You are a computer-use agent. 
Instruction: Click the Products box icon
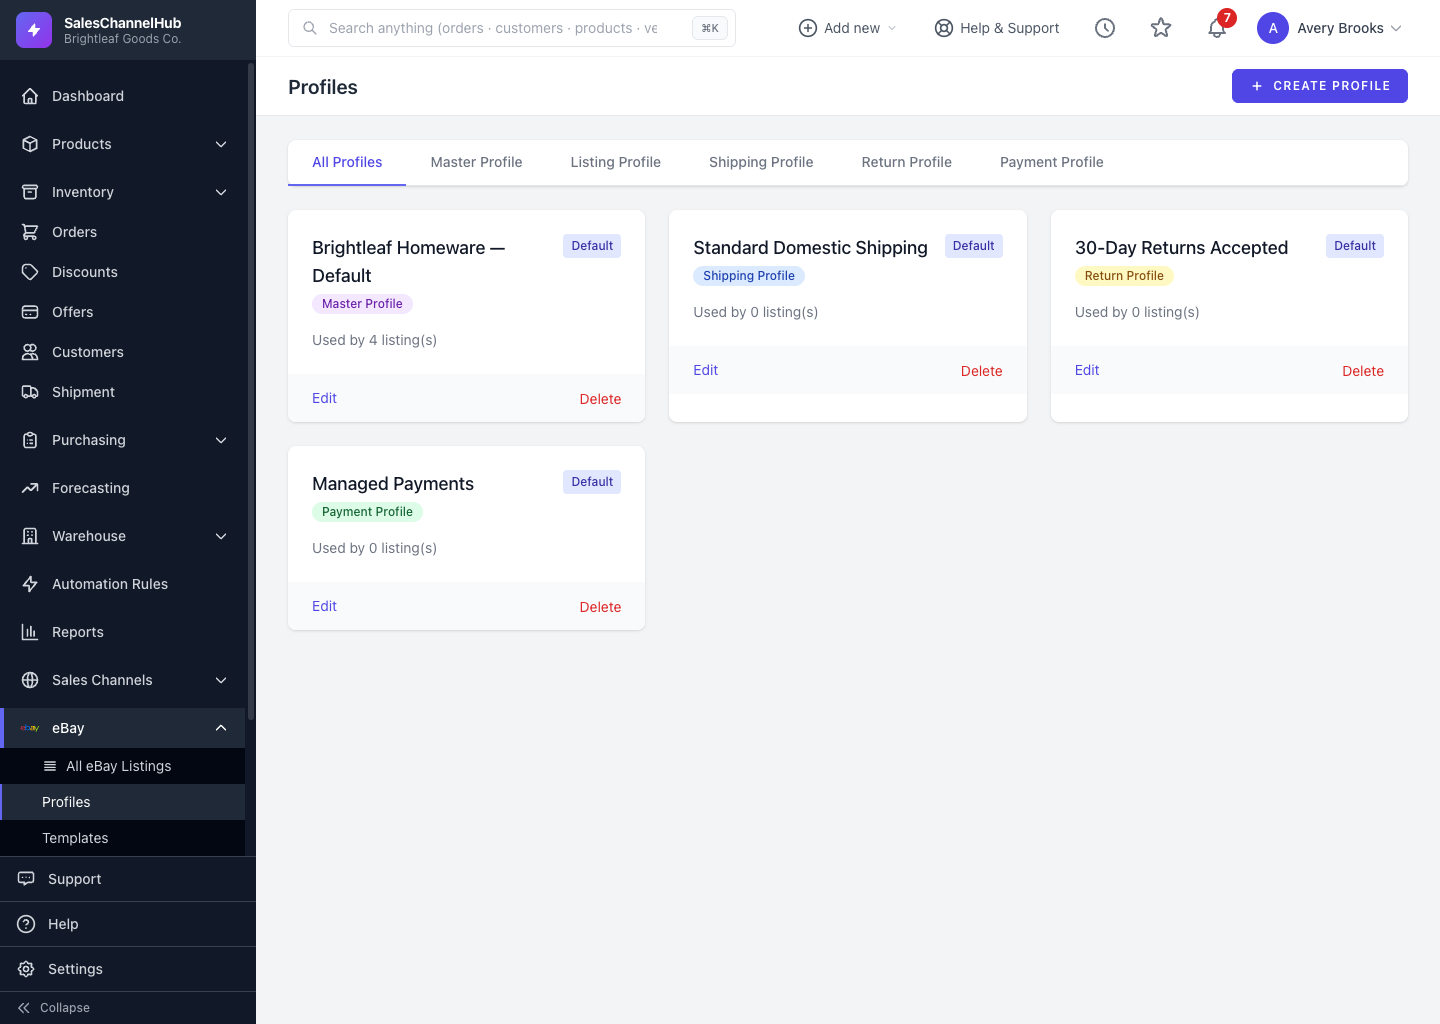pos(30,144)
